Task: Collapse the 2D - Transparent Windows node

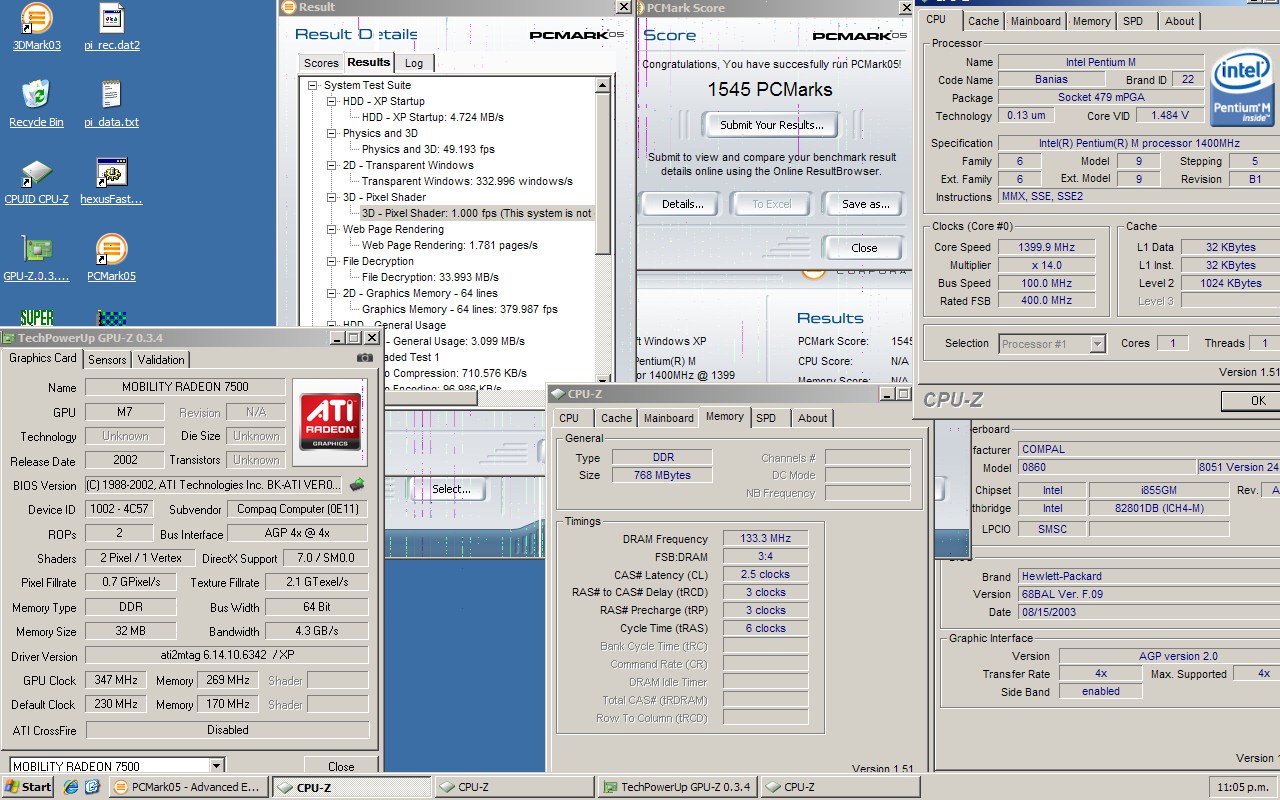Action: click(x=332, y=166)
